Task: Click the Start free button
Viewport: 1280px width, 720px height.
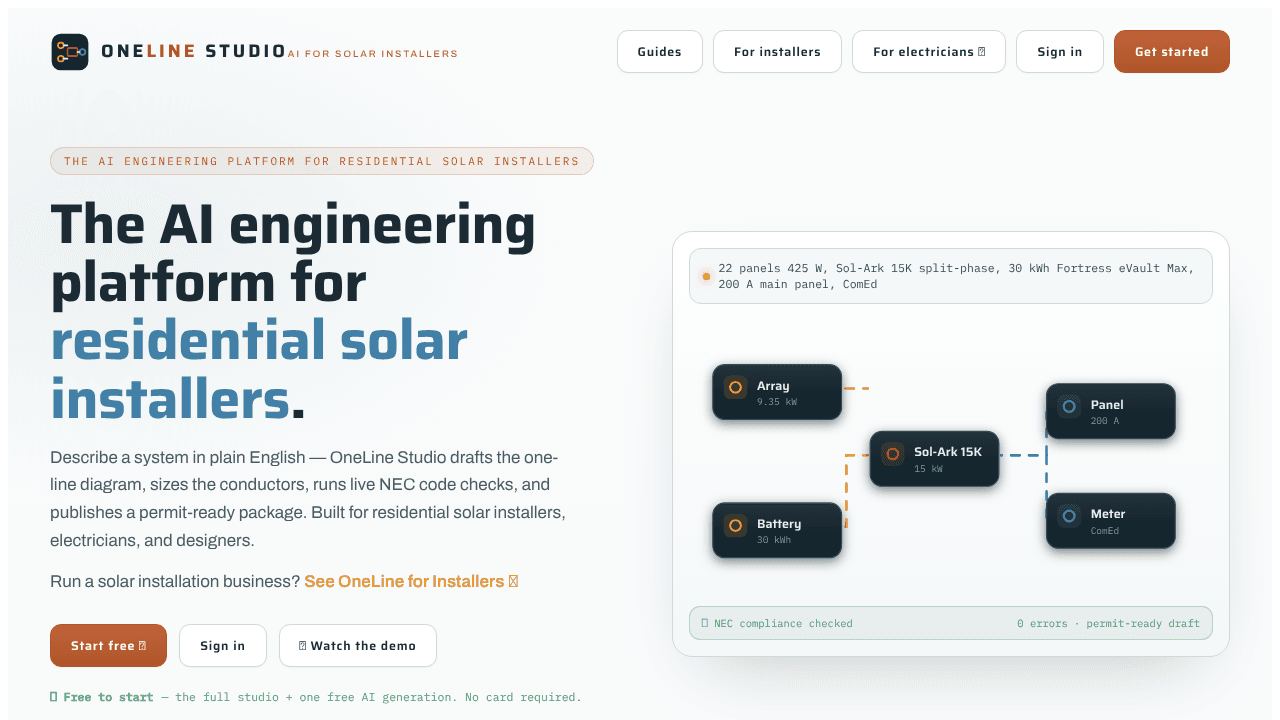Action: [108, 646]
